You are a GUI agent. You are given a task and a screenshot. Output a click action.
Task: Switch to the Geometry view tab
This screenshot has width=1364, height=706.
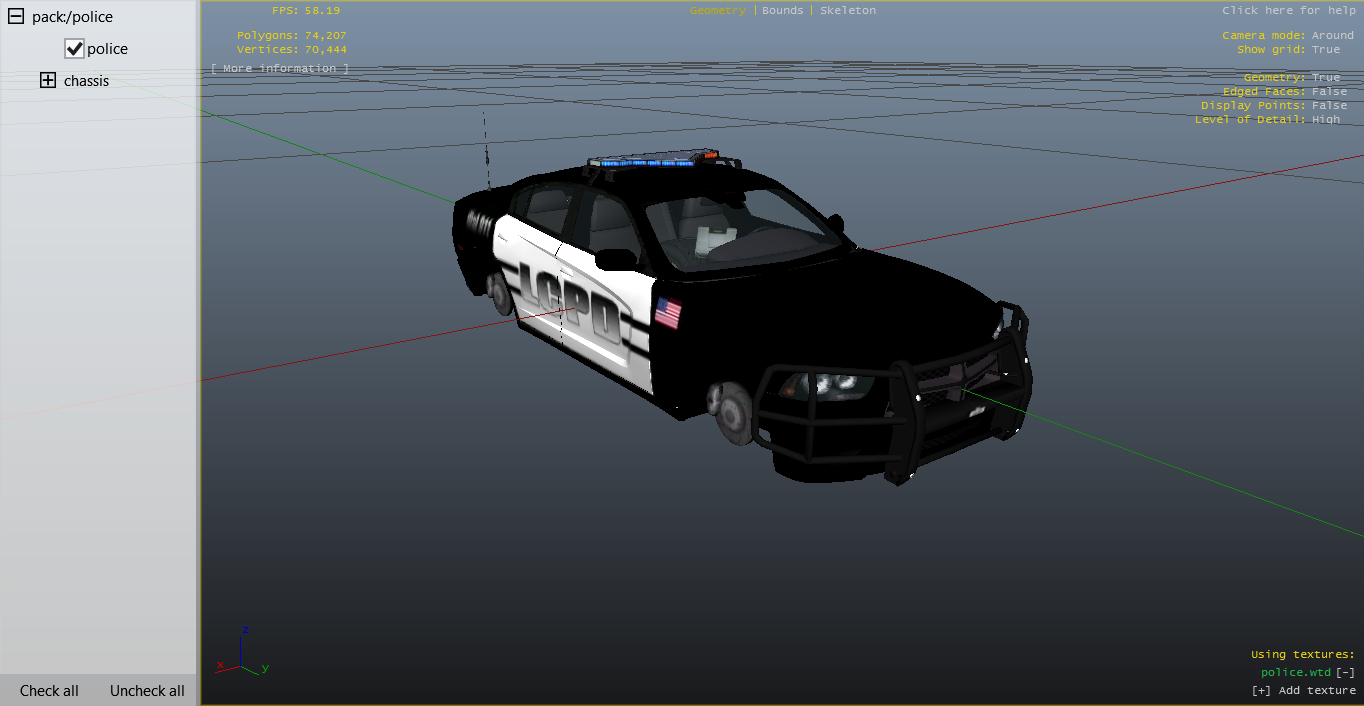[717, 11]
